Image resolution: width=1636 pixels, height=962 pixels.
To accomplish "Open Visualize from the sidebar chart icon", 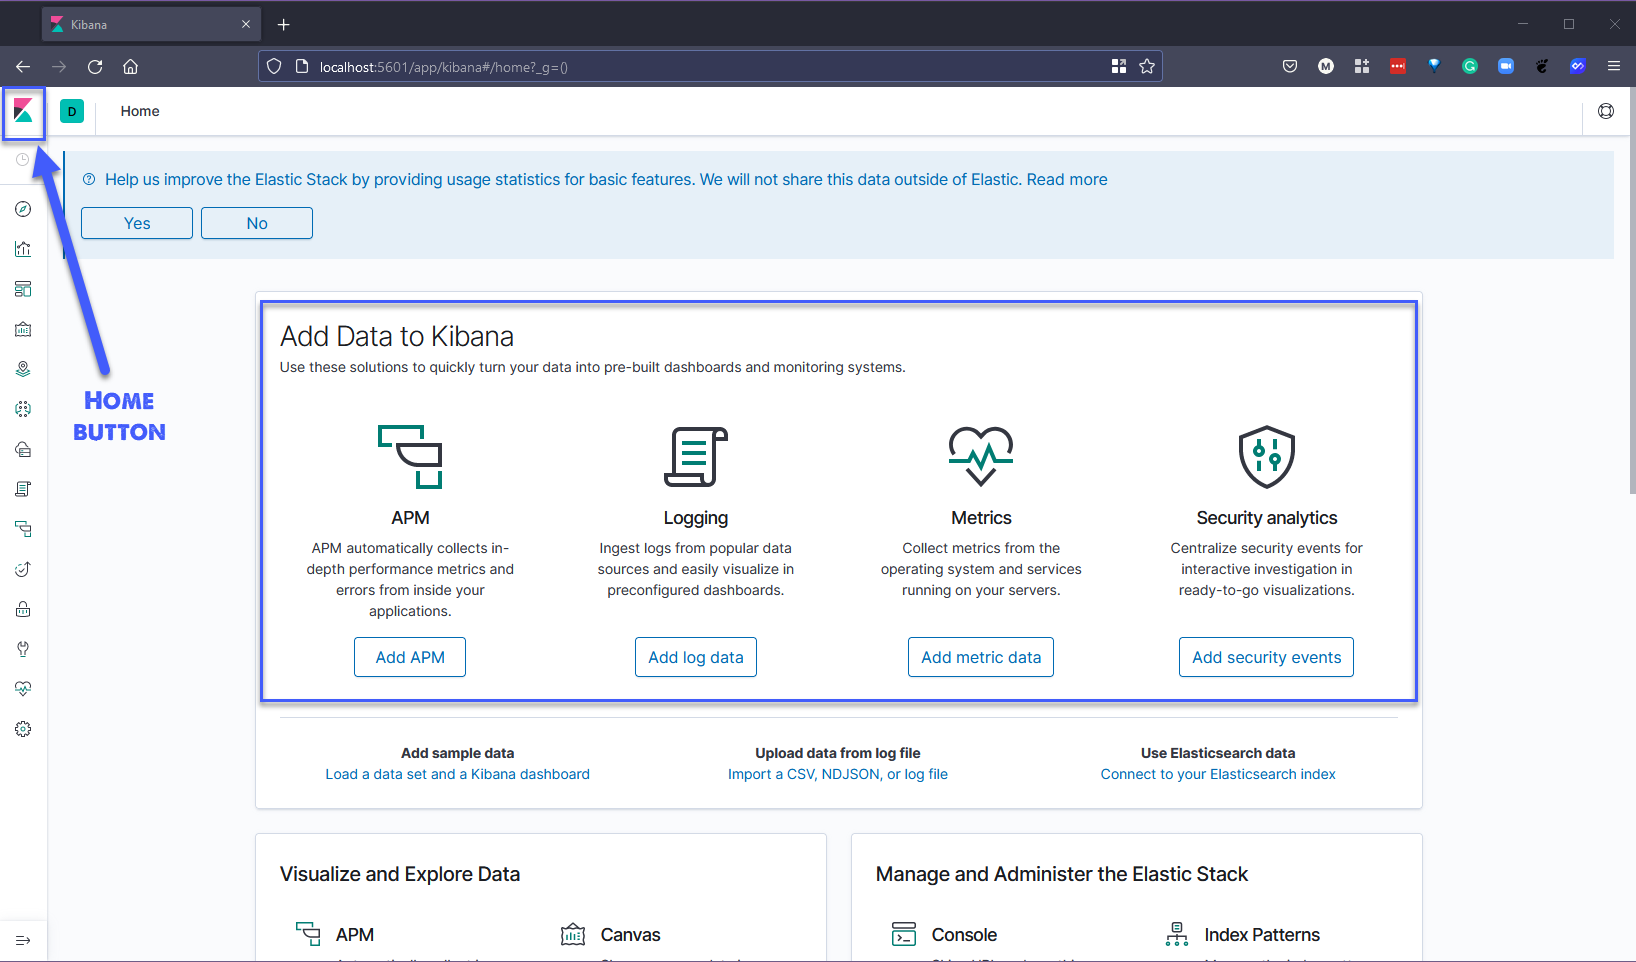I will coord(23,249).
